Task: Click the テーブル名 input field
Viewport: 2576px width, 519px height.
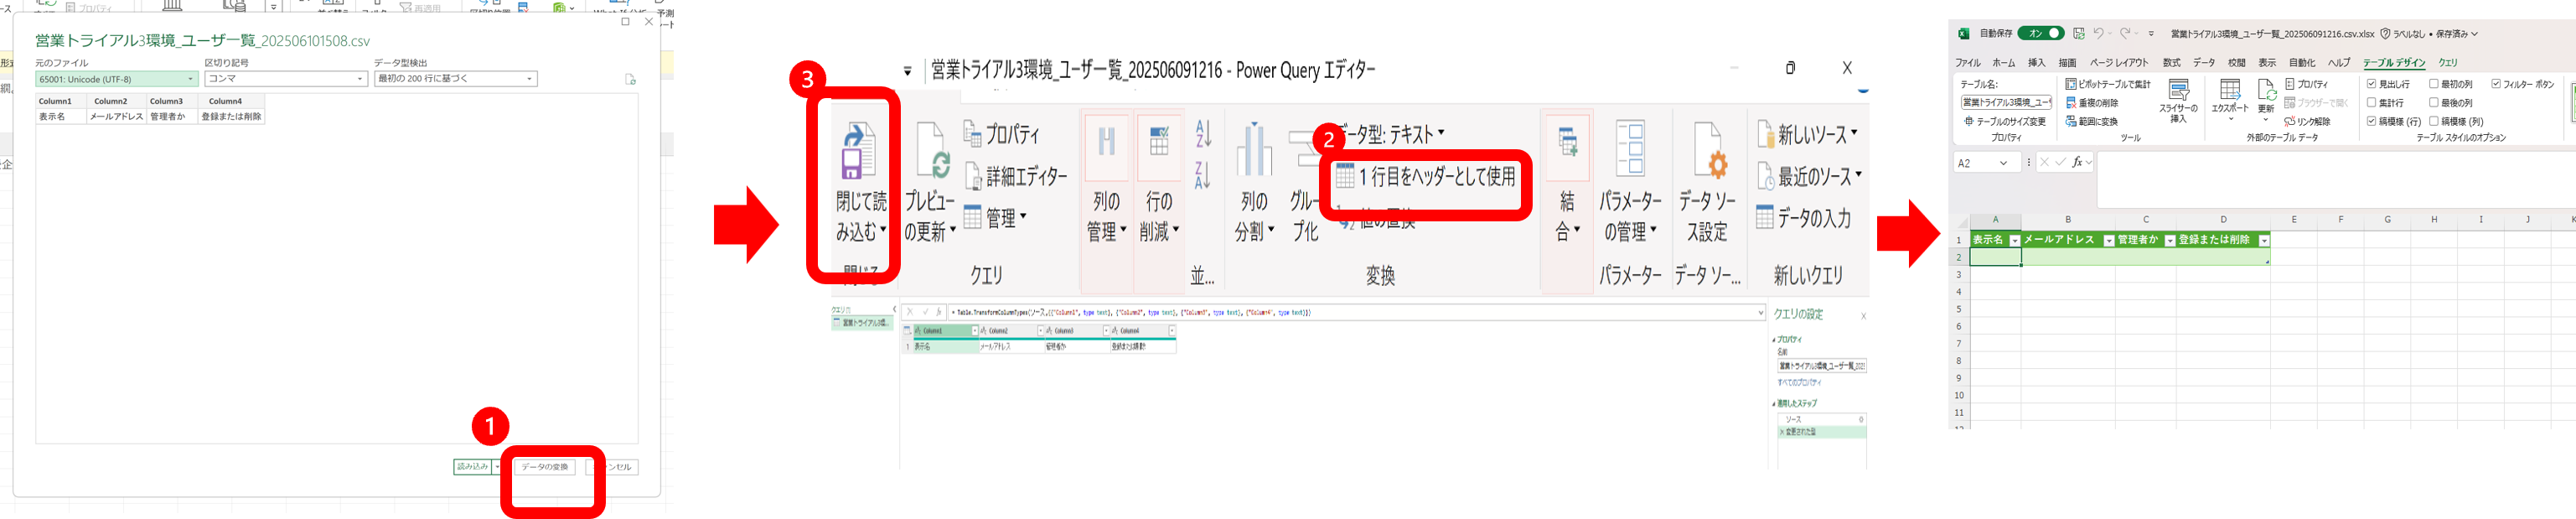Action: (2005, 102)
